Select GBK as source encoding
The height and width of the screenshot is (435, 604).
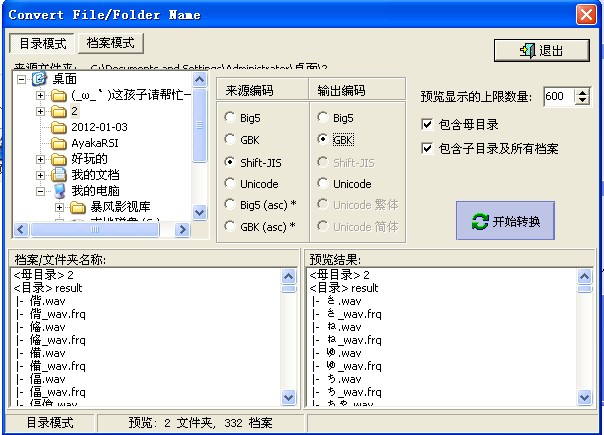230,139
